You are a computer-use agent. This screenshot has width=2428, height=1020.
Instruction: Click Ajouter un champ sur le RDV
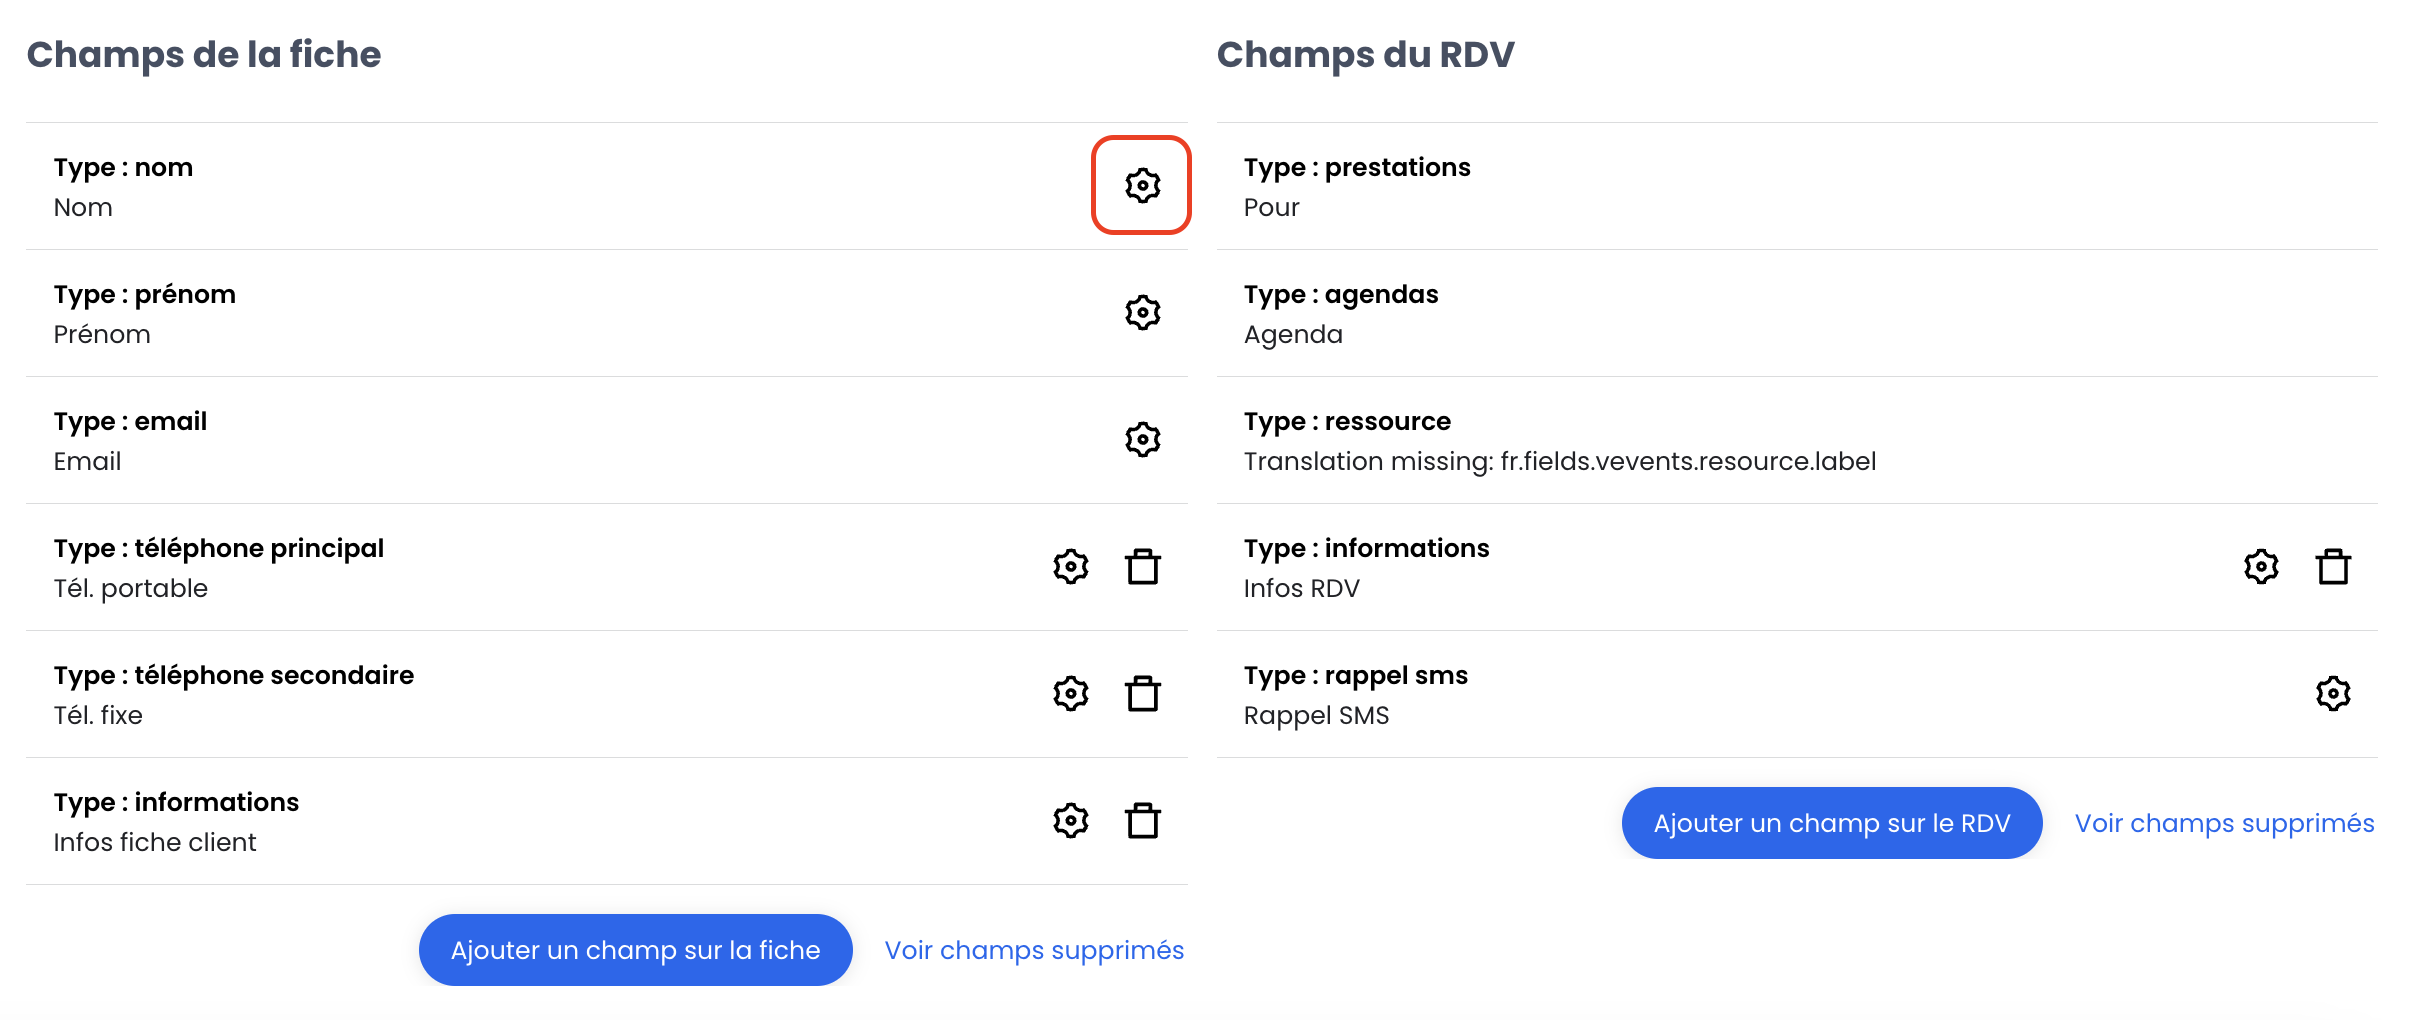pos(1832,823)
